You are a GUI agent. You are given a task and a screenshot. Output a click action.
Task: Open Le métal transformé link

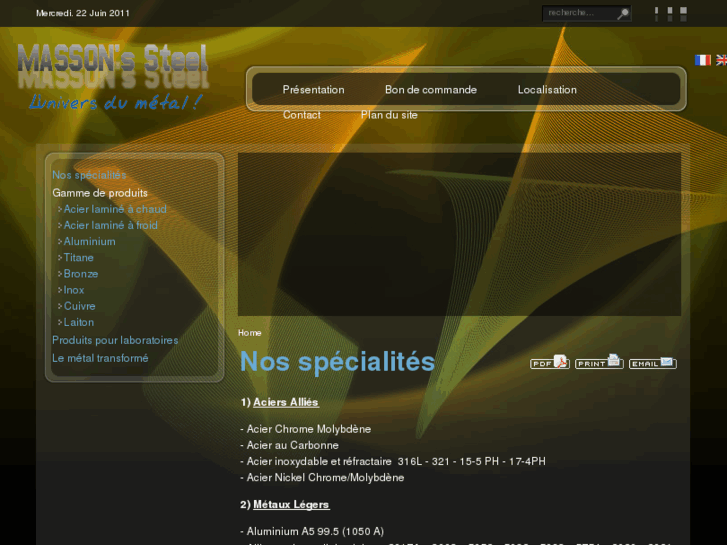[100, 358]
